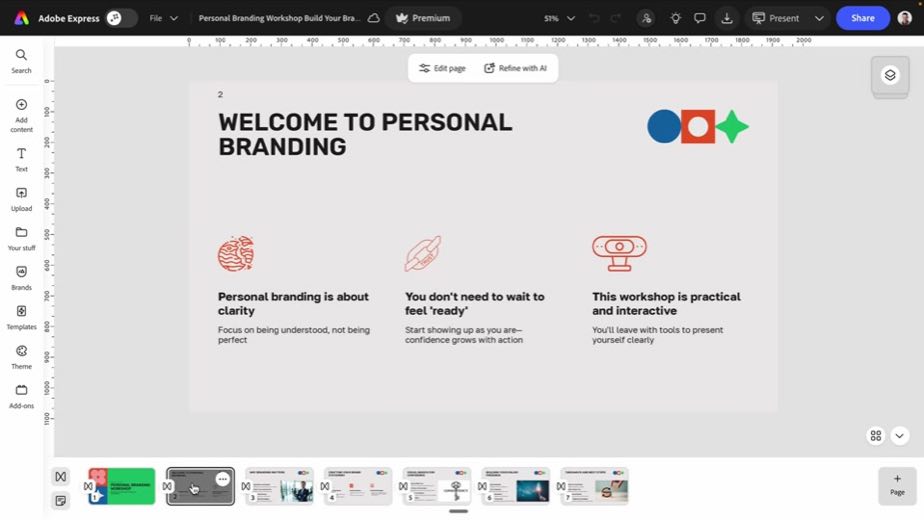Collapse the page strip chevron

tap(899, 436)
